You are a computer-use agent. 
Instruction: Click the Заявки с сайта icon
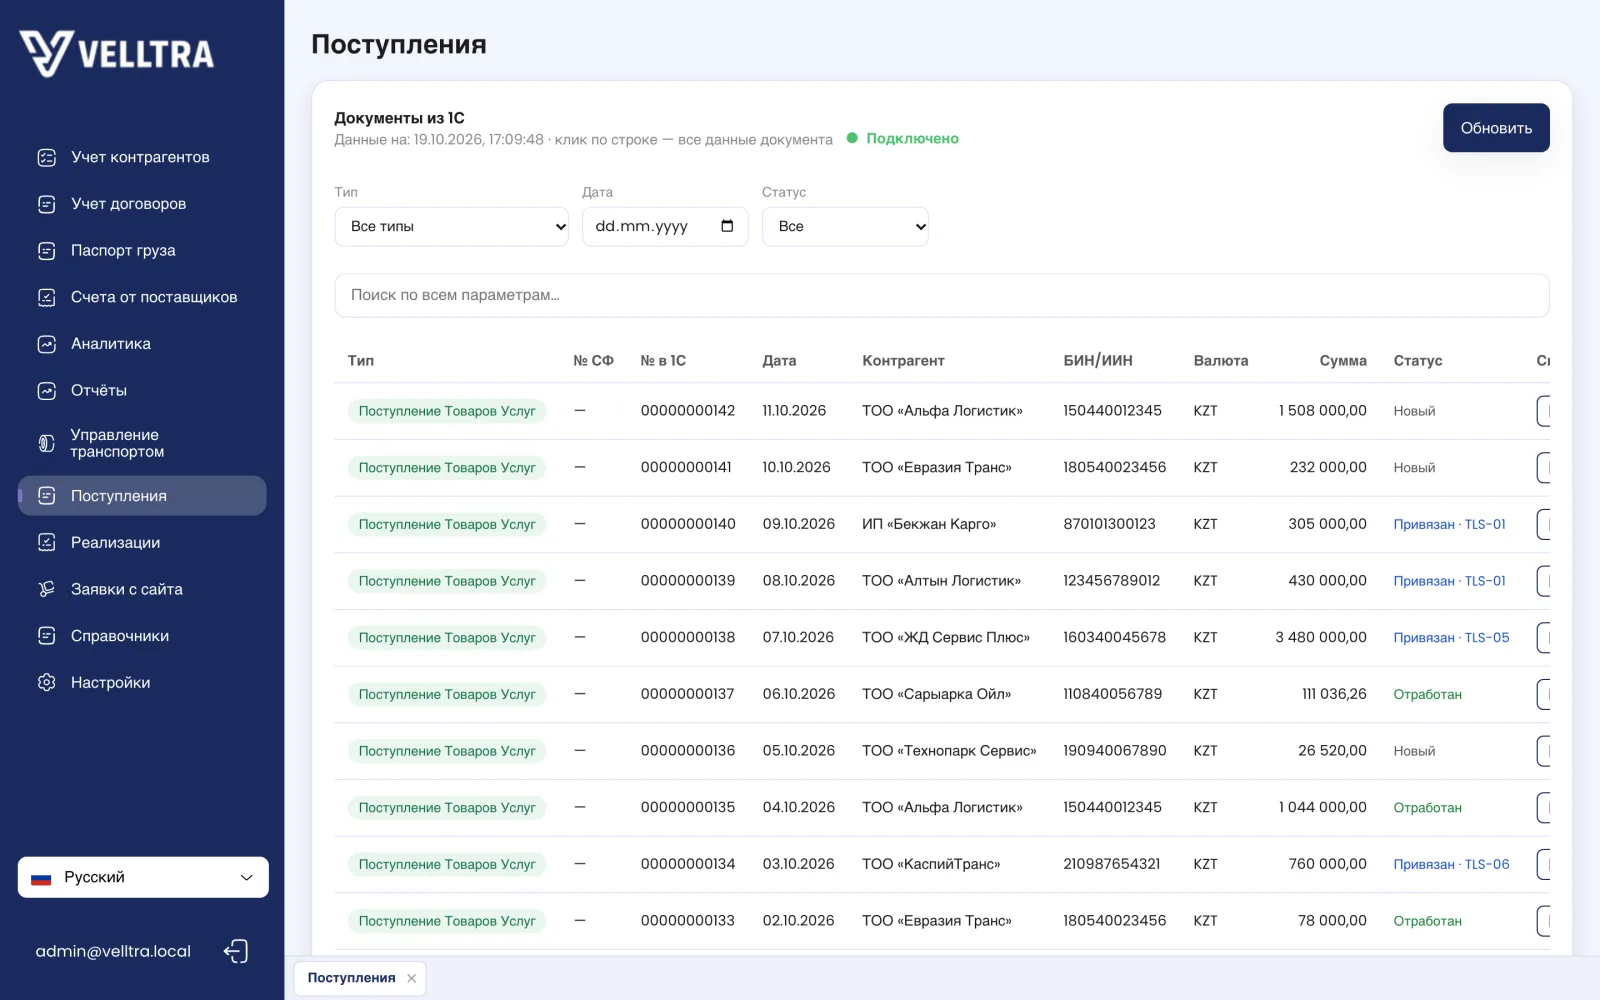(46, 589)
